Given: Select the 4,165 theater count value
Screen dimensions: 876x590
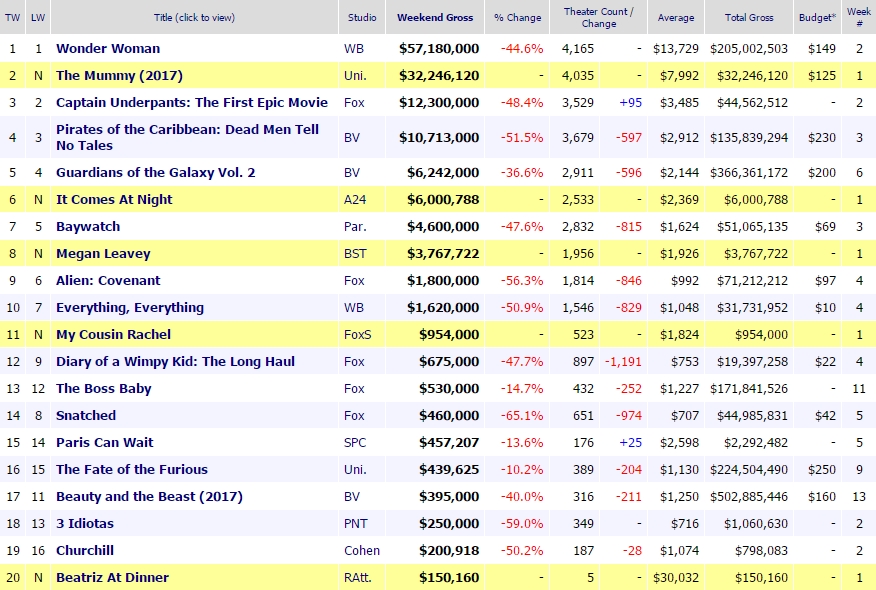Looking at the screenshot, I should tap(578, 49).
